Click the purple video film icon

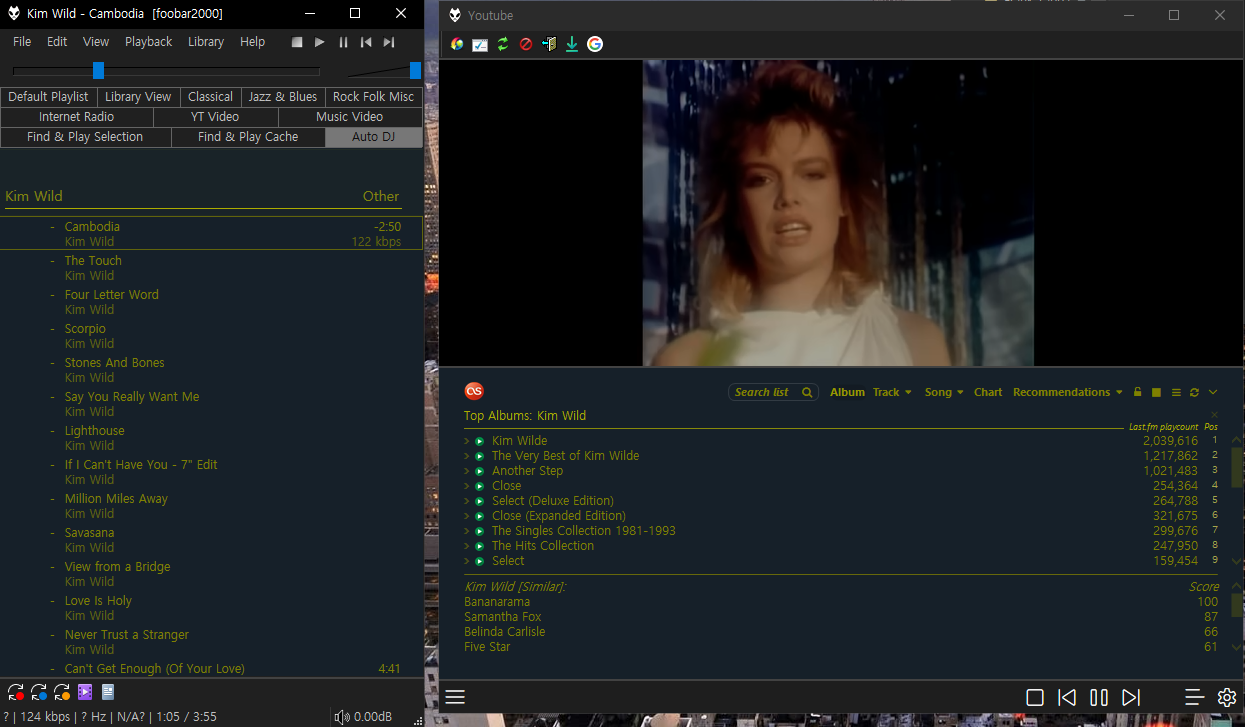[x=85, y=691]
